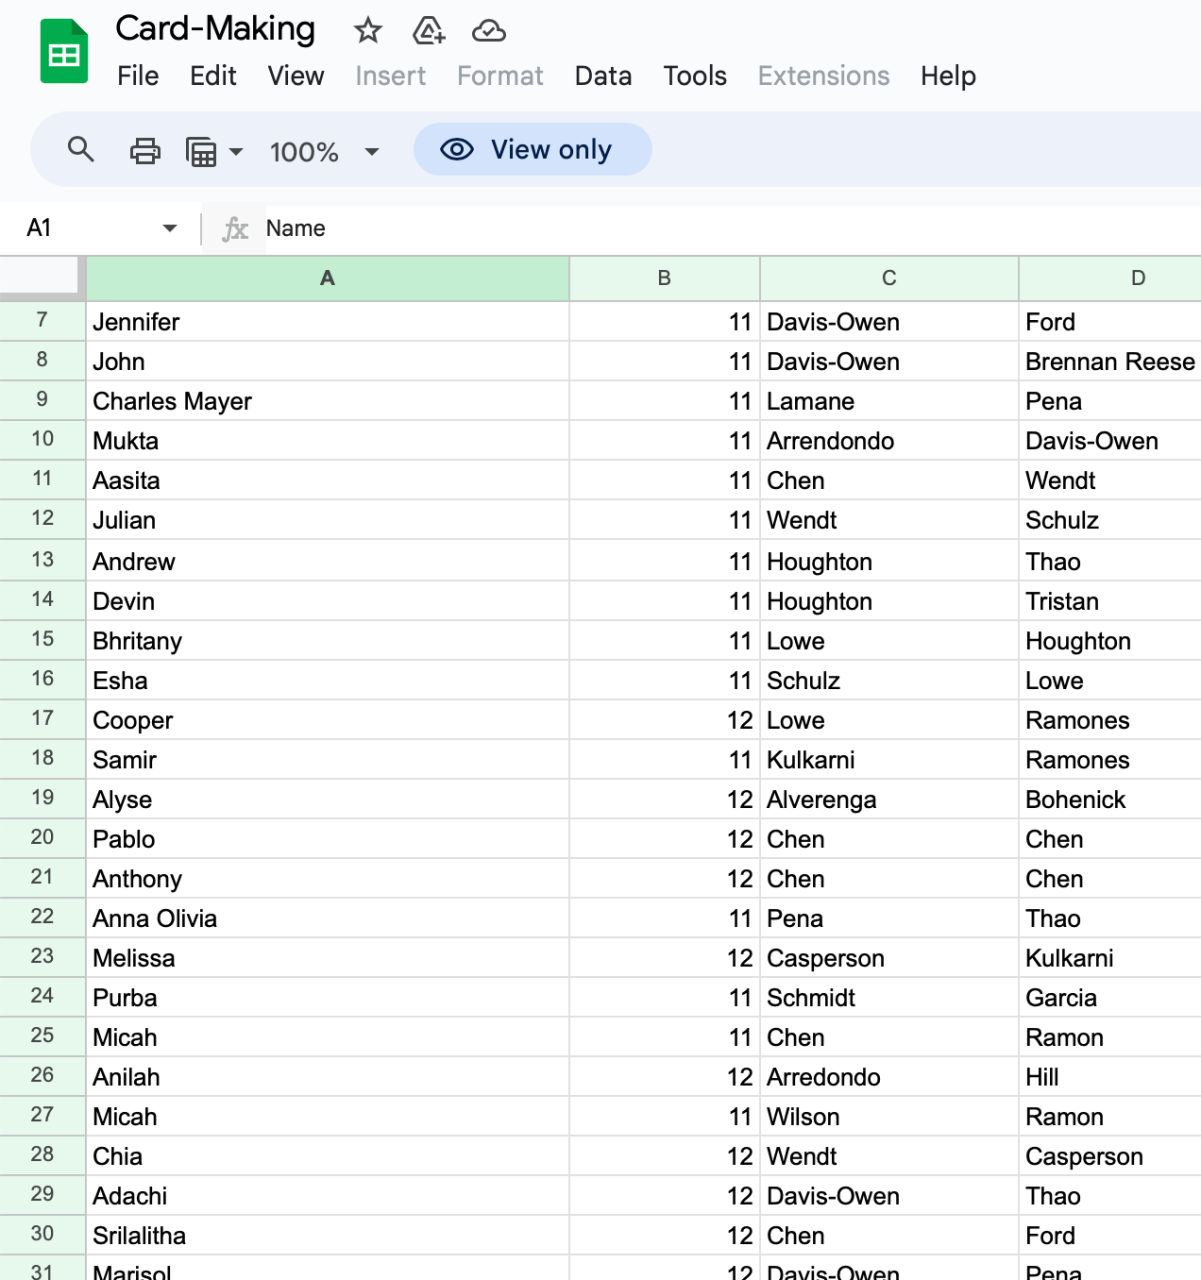Open the search menus magnifier icon

81,151
